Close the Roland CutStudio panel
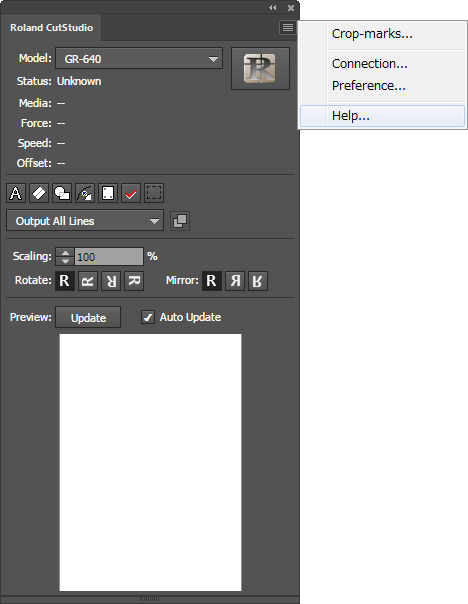468x604 pixels. [291, 8]
